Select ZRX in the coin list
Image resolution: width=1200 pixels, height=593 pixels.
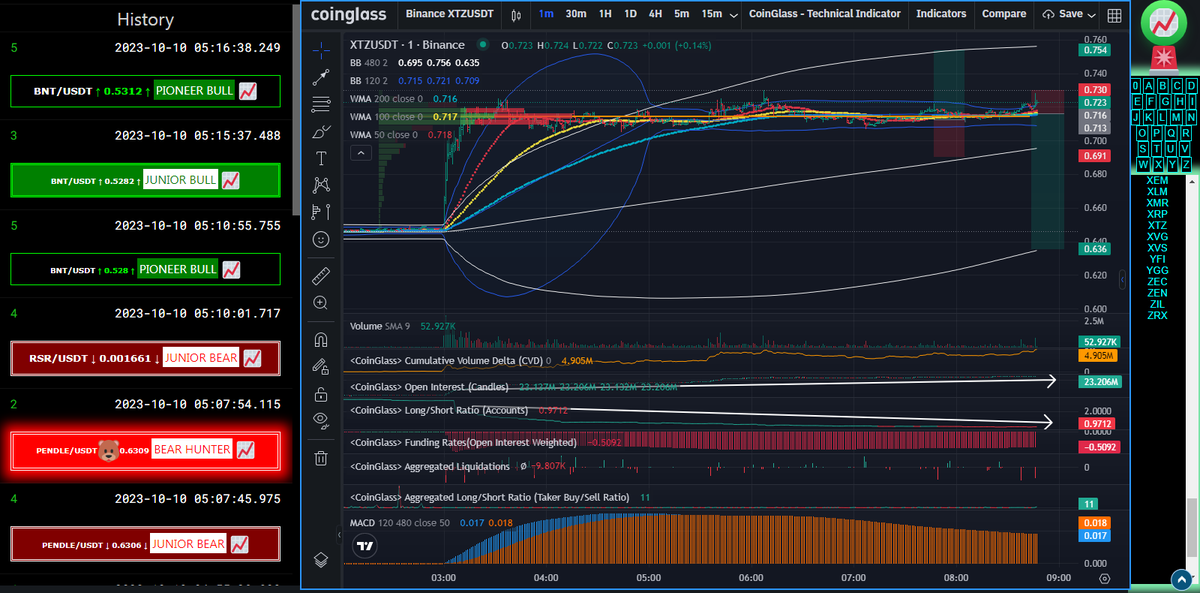click(1157, 315)
